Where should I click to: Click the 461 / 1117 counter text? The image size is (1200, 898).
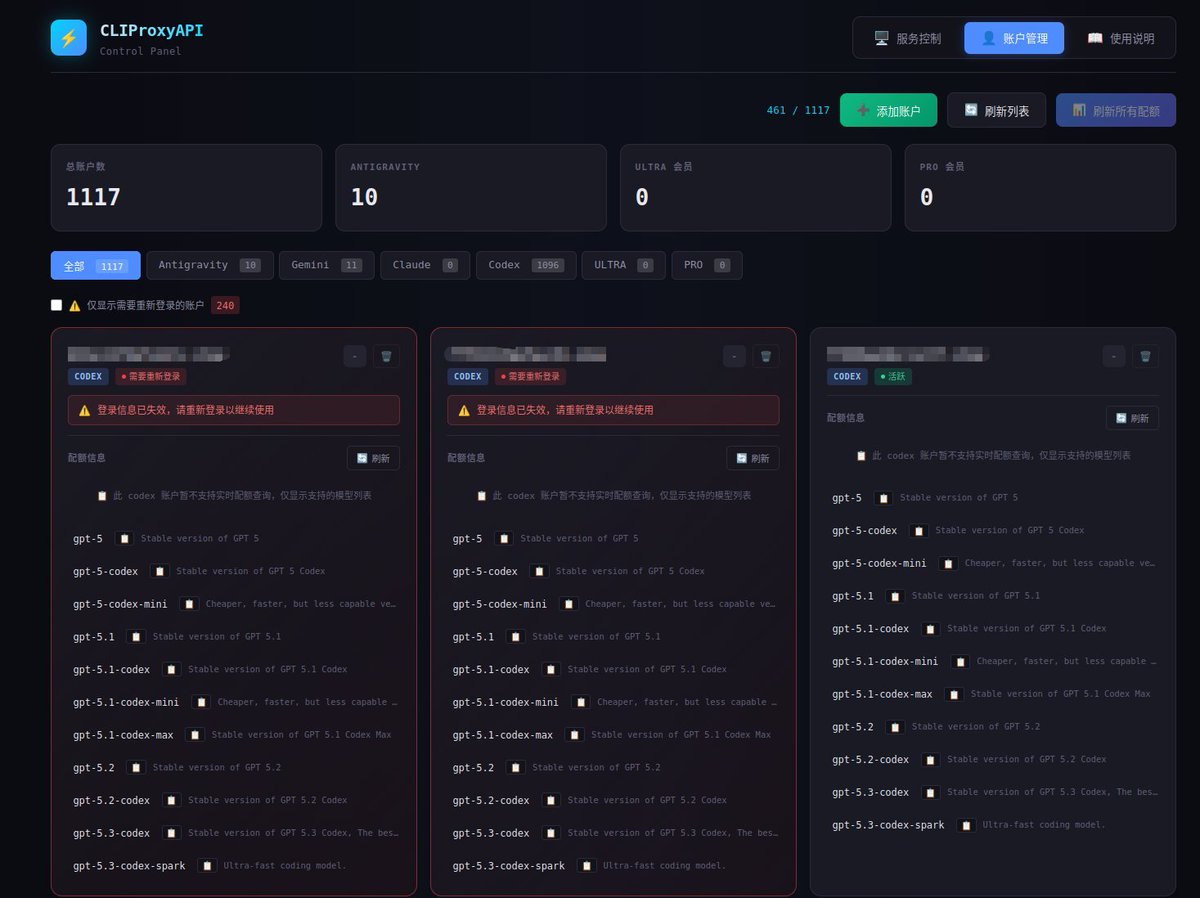coord(798,110)
